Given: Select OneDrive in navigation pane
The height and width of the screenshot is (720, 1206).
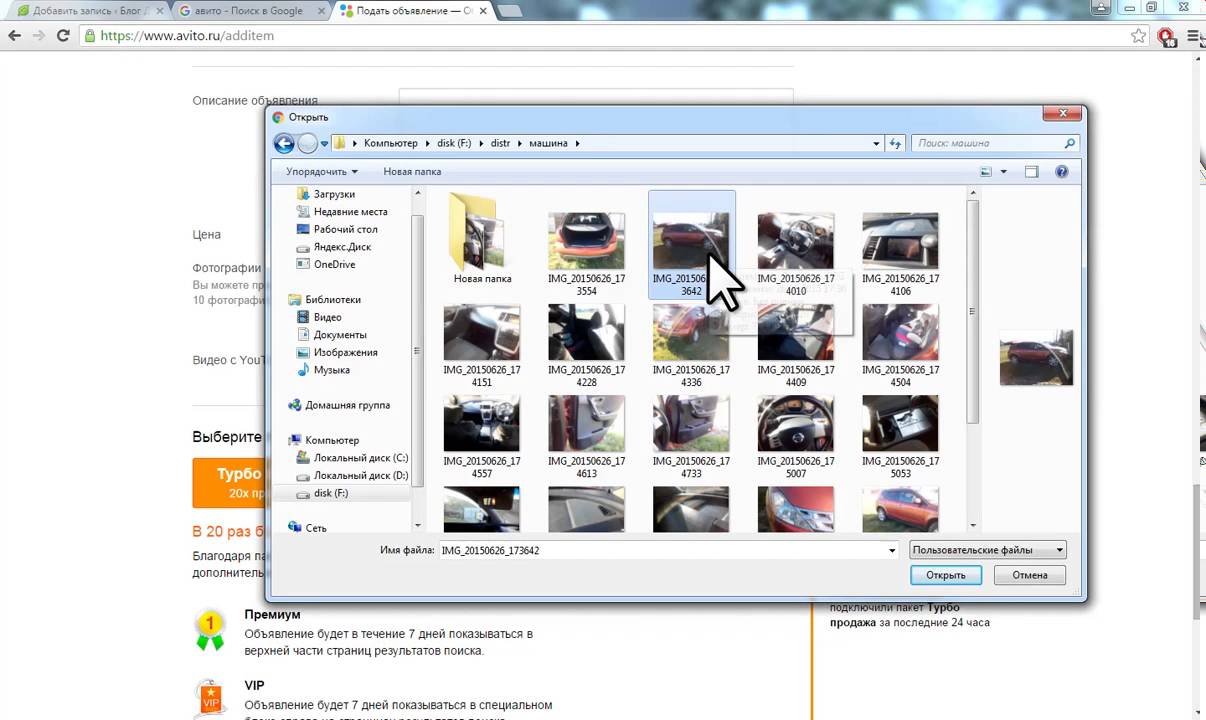Looking at the screenshot, I should click(x=334, y=264).
